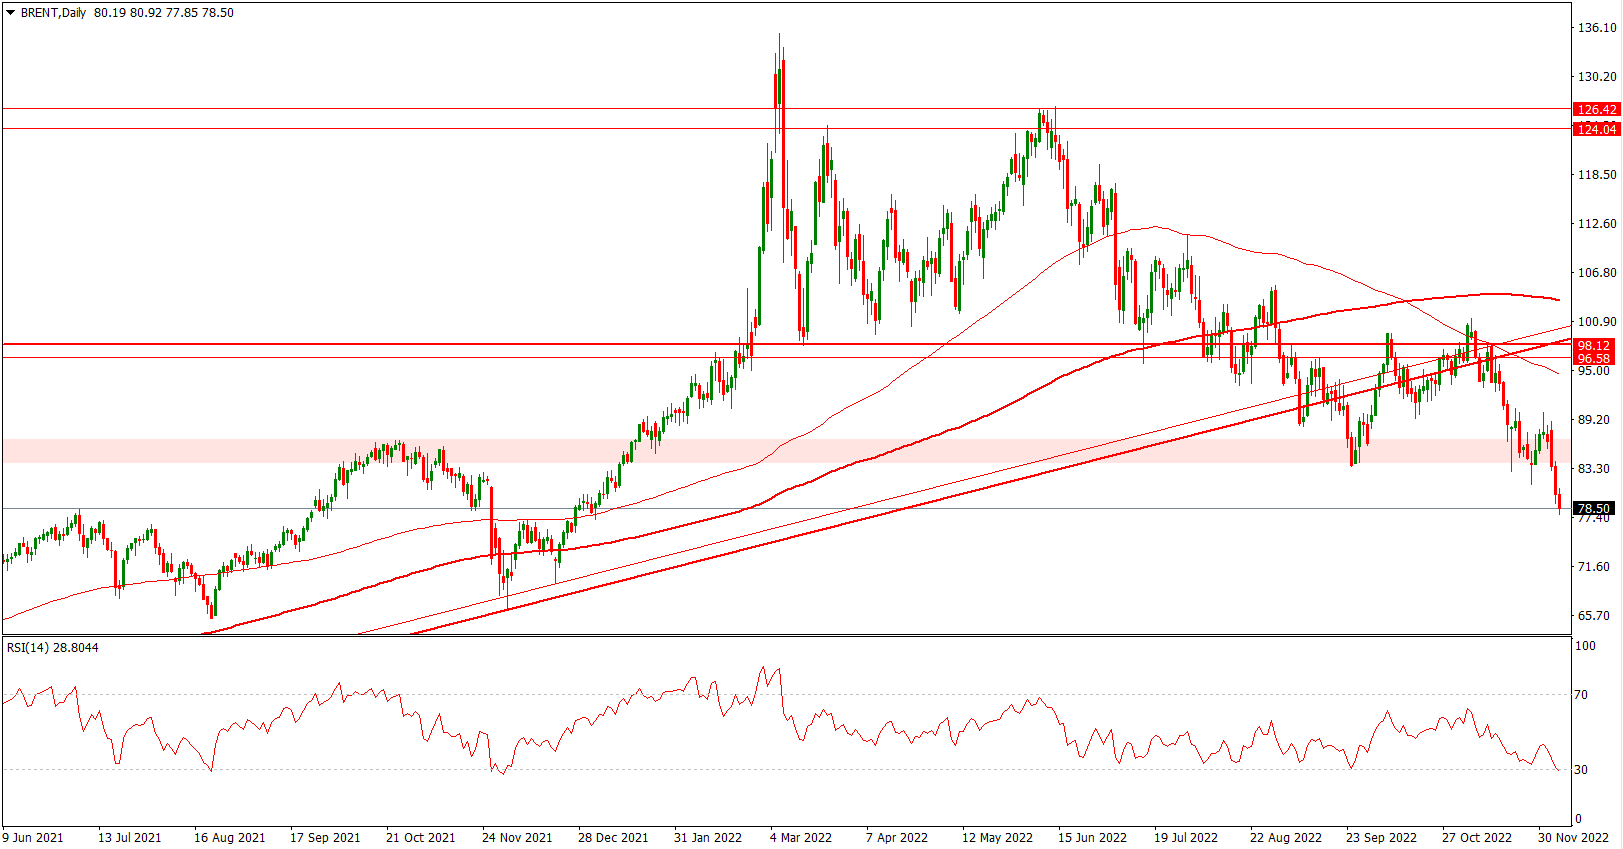This screenshot has width=1623, height=849.
Task: Click the 89.20 price axis value
Action: click(1594, 419)
